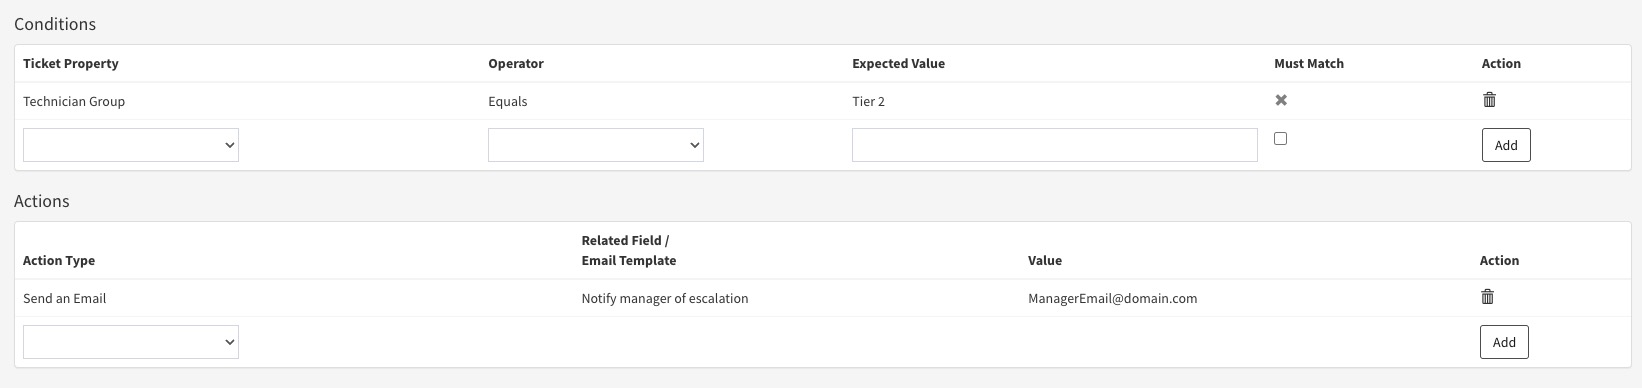The width and height of the screenshot is (1642, 388).
Task: Click the Notify manager of escalation template
Action: (x=665, y=298)
